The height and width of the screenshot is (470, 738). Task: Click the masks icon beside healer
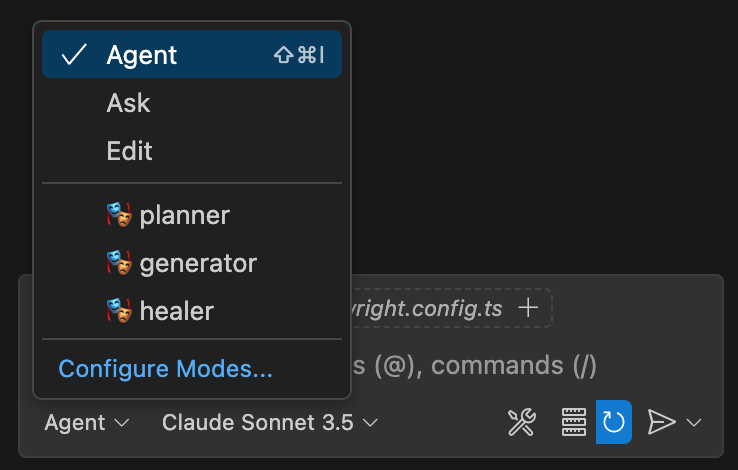tap(119, 311)
